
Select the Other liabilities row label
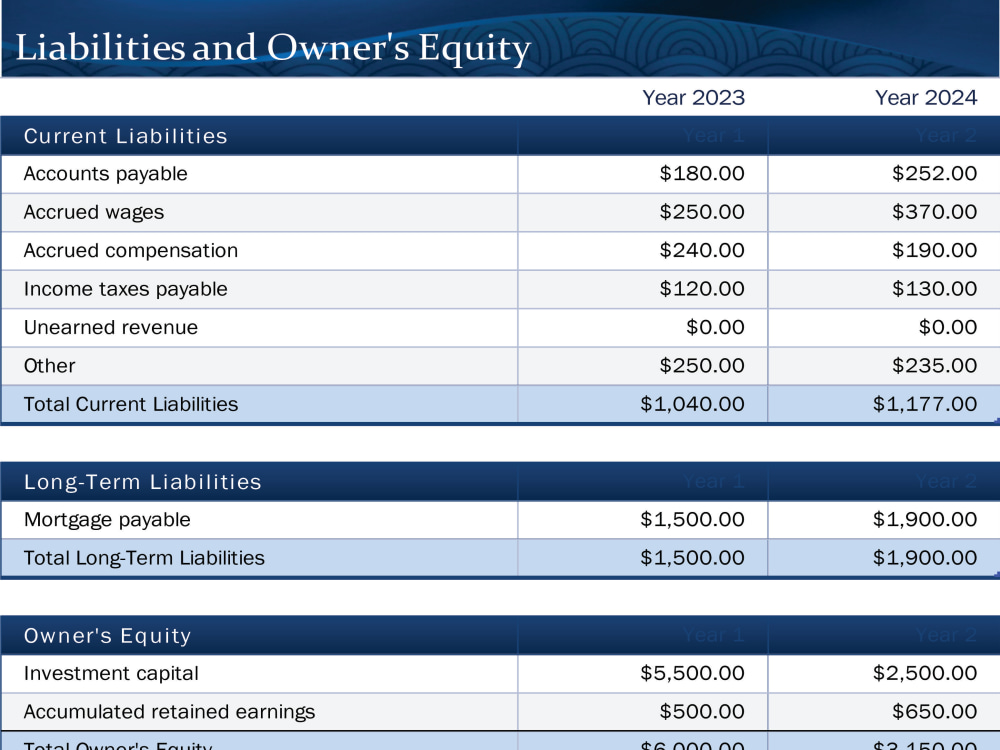(50, 366)
